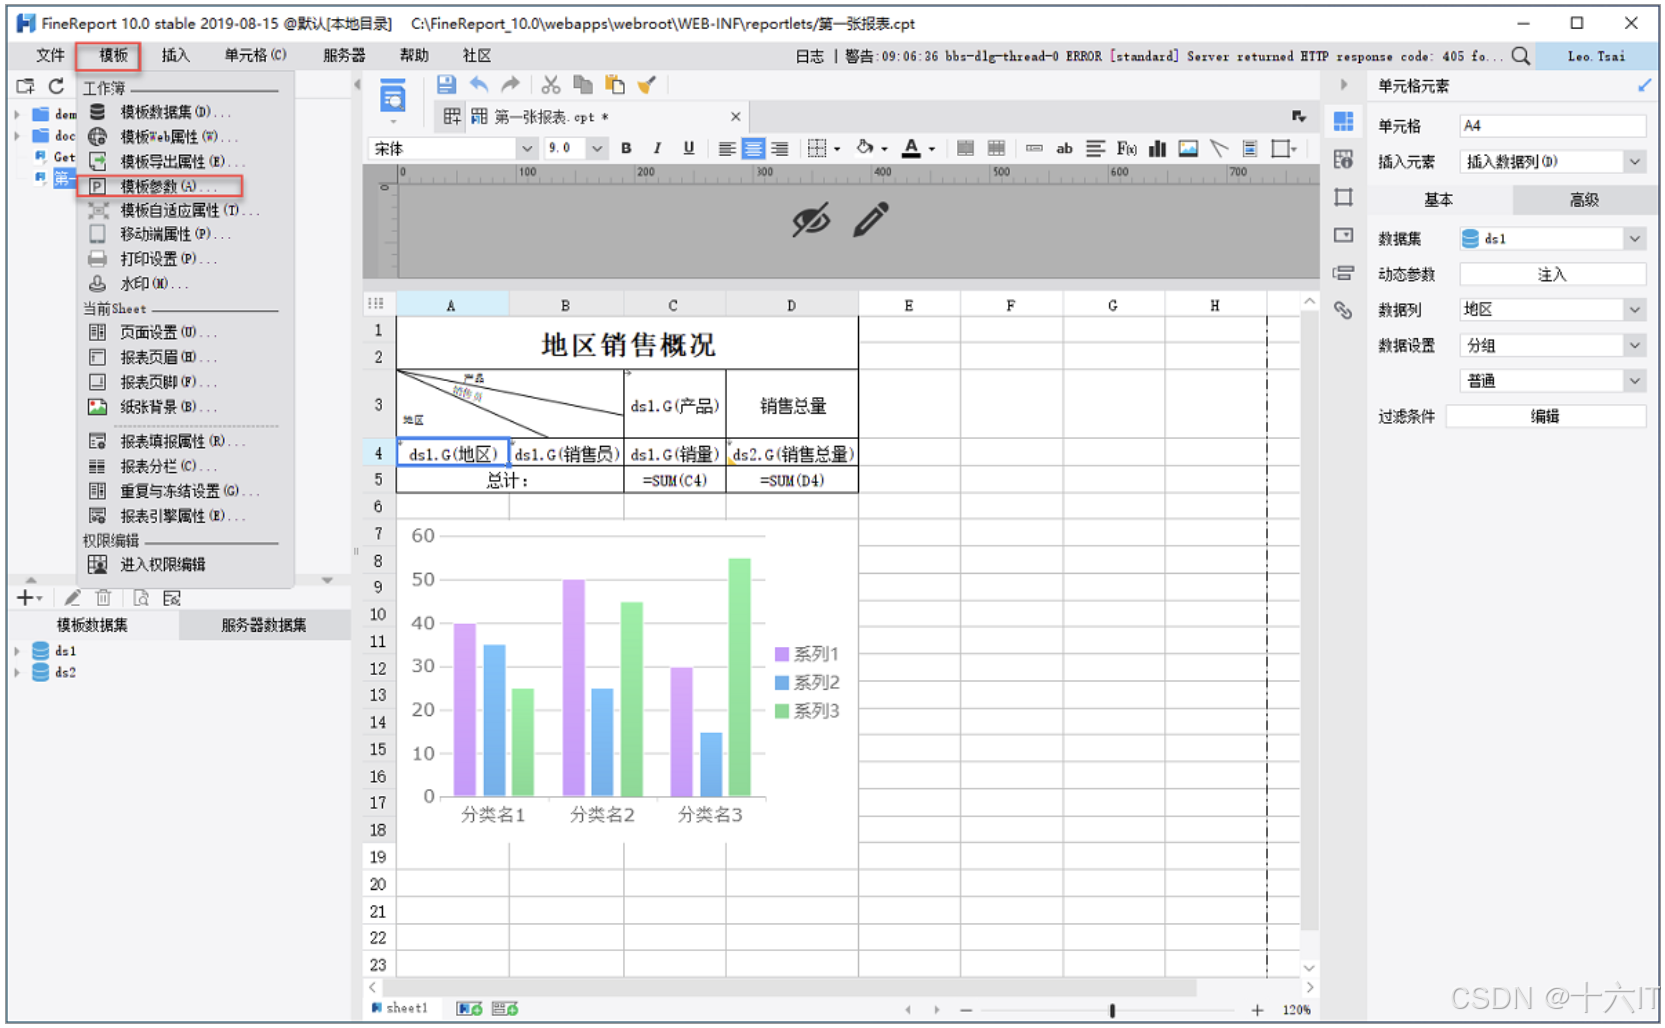Click the Format Painter brush icon

(647, 85)
